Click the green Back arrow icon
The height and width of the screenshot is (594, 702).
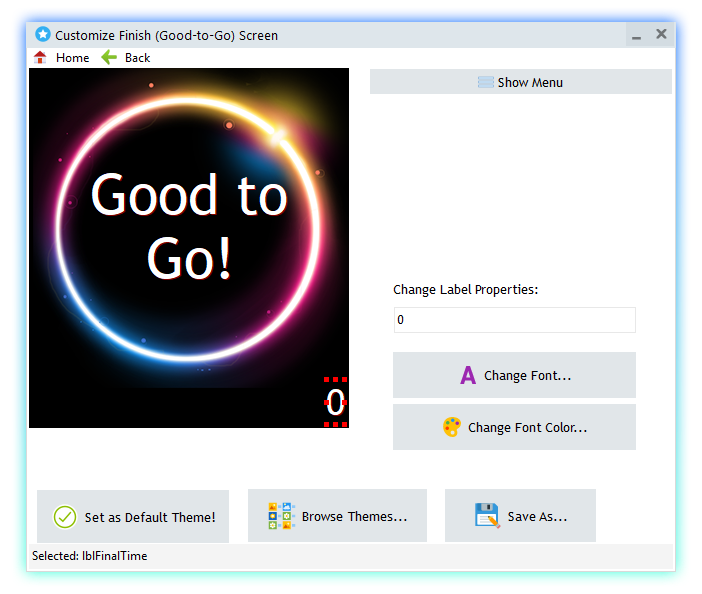[x=109, y=58]
